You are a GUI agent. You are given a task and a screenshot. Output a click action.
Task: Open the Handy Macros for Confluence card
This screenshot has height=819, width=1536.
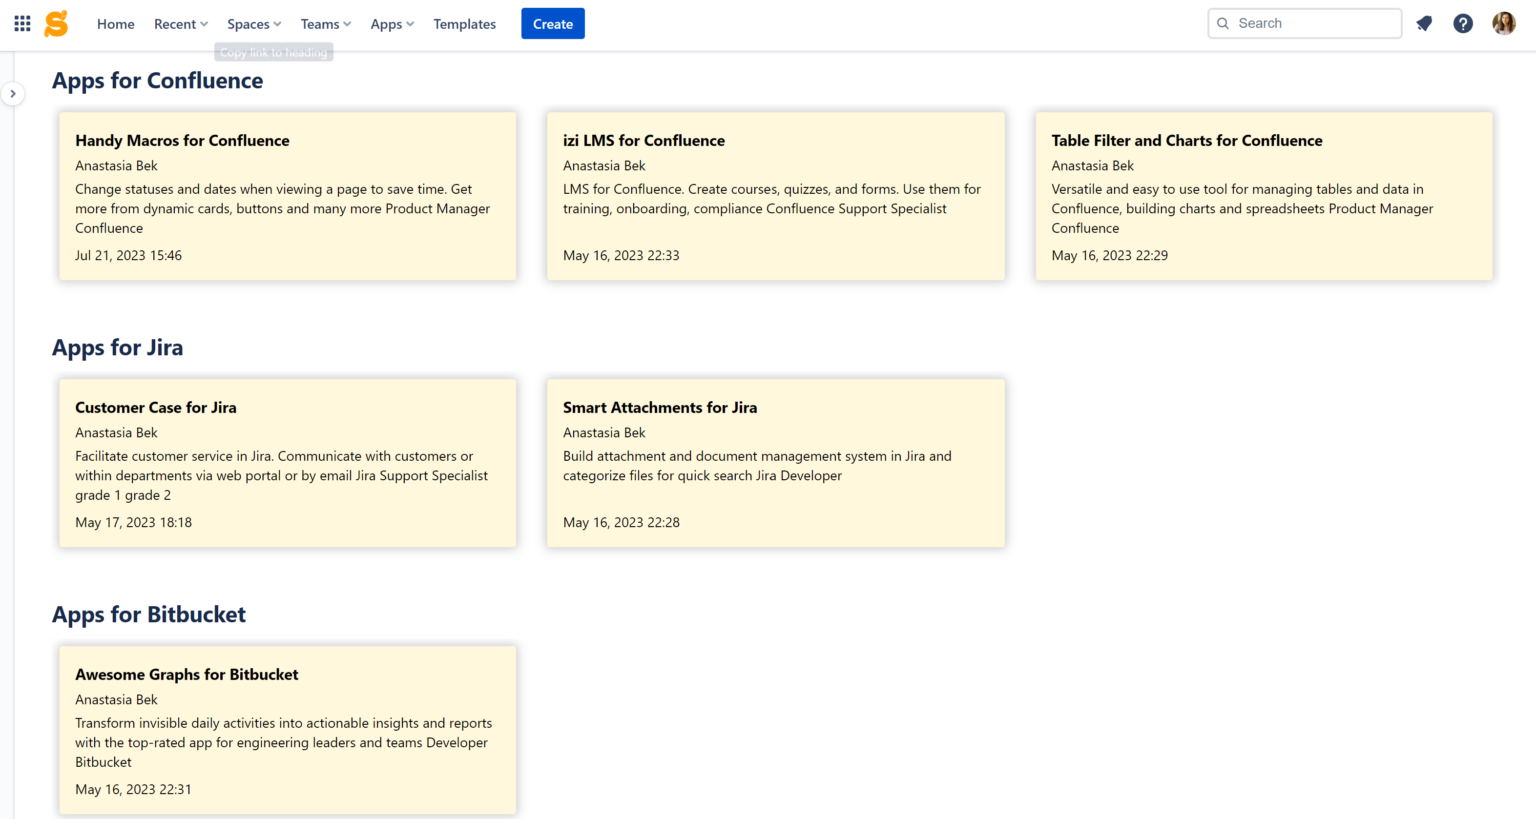(x=287, y=196)
